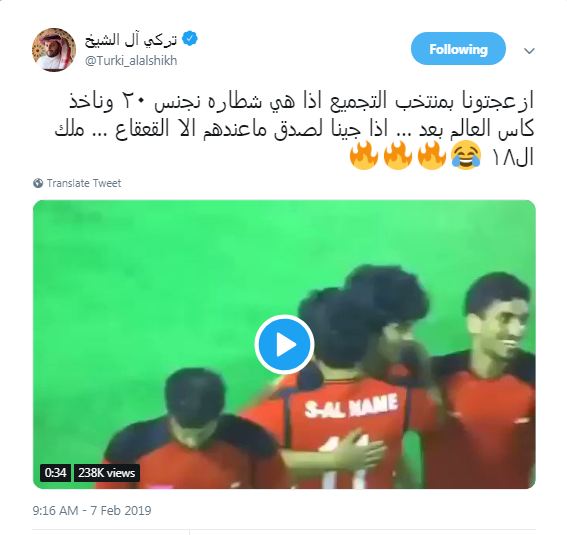The image size is (567, 535).
Task: Open the 9:16 AM - 7 Feb 2019 timestamp
Action: [x=92, y=510]
